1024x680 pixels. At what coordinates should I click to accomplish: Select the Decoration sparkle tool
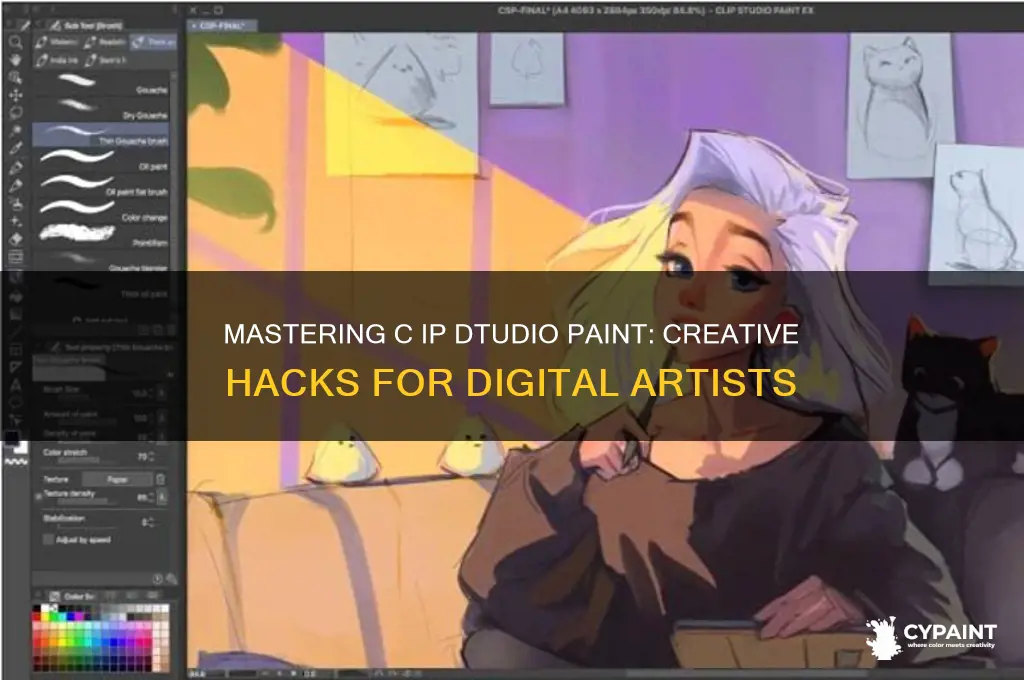click(x=16, y=221)
